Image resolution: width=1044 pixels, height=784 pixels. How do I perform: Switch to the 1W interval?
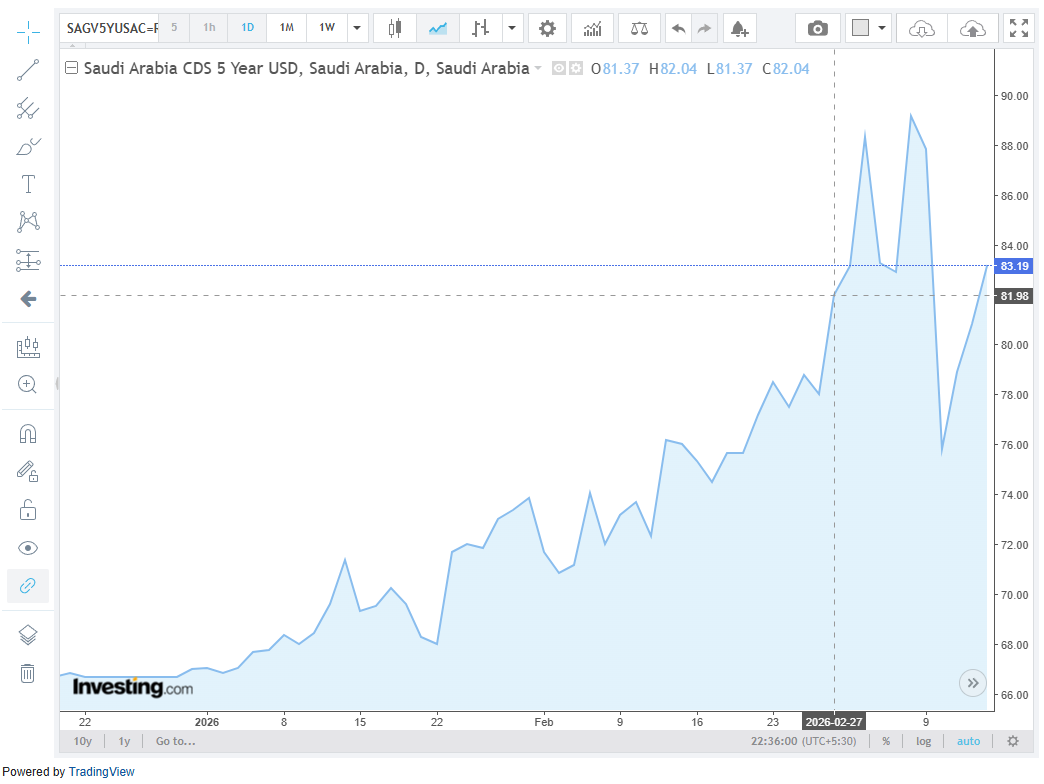coord(327,28)
